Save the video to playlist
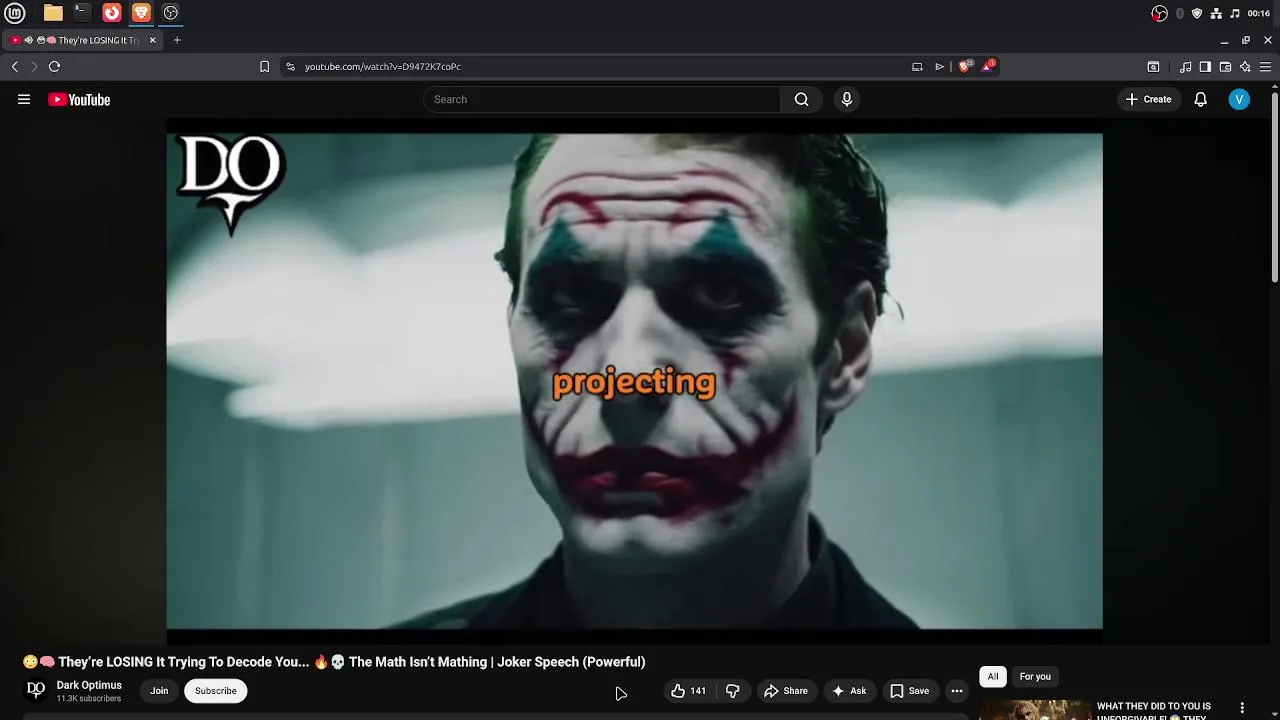Screen dimensions: 1280x720 909,691
